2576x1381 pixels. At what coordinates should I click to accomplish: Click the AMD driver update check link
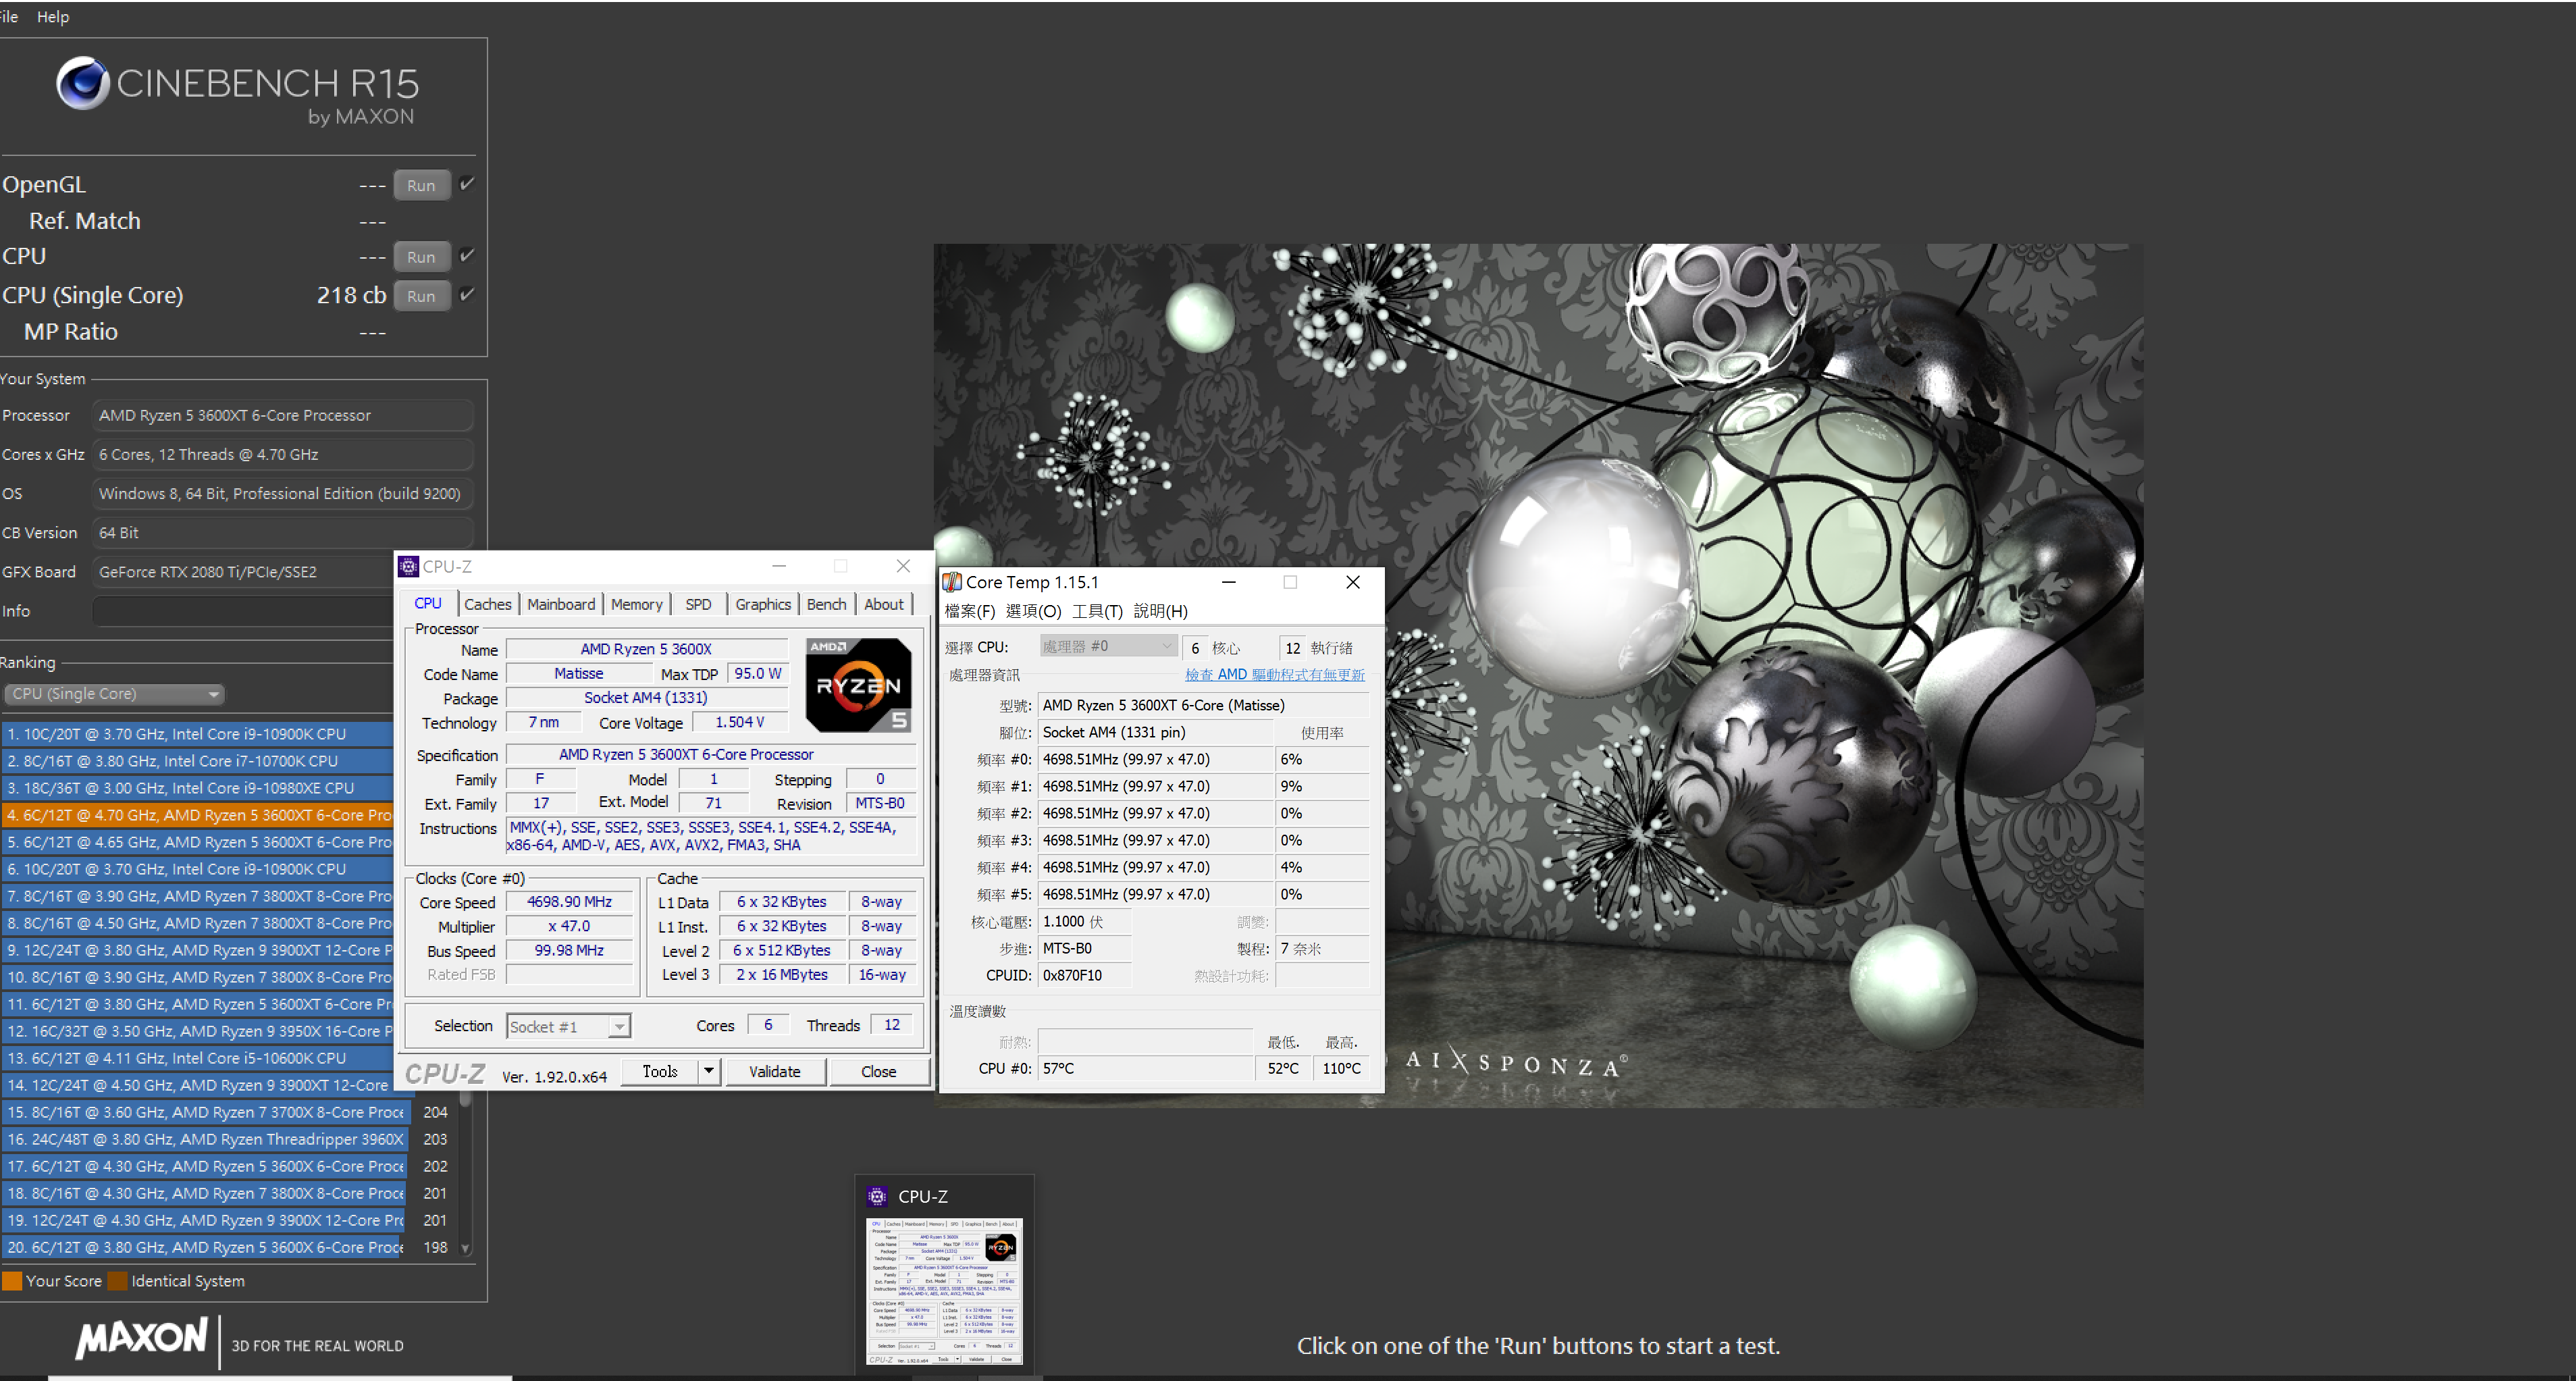click(x=1275, y=674)
